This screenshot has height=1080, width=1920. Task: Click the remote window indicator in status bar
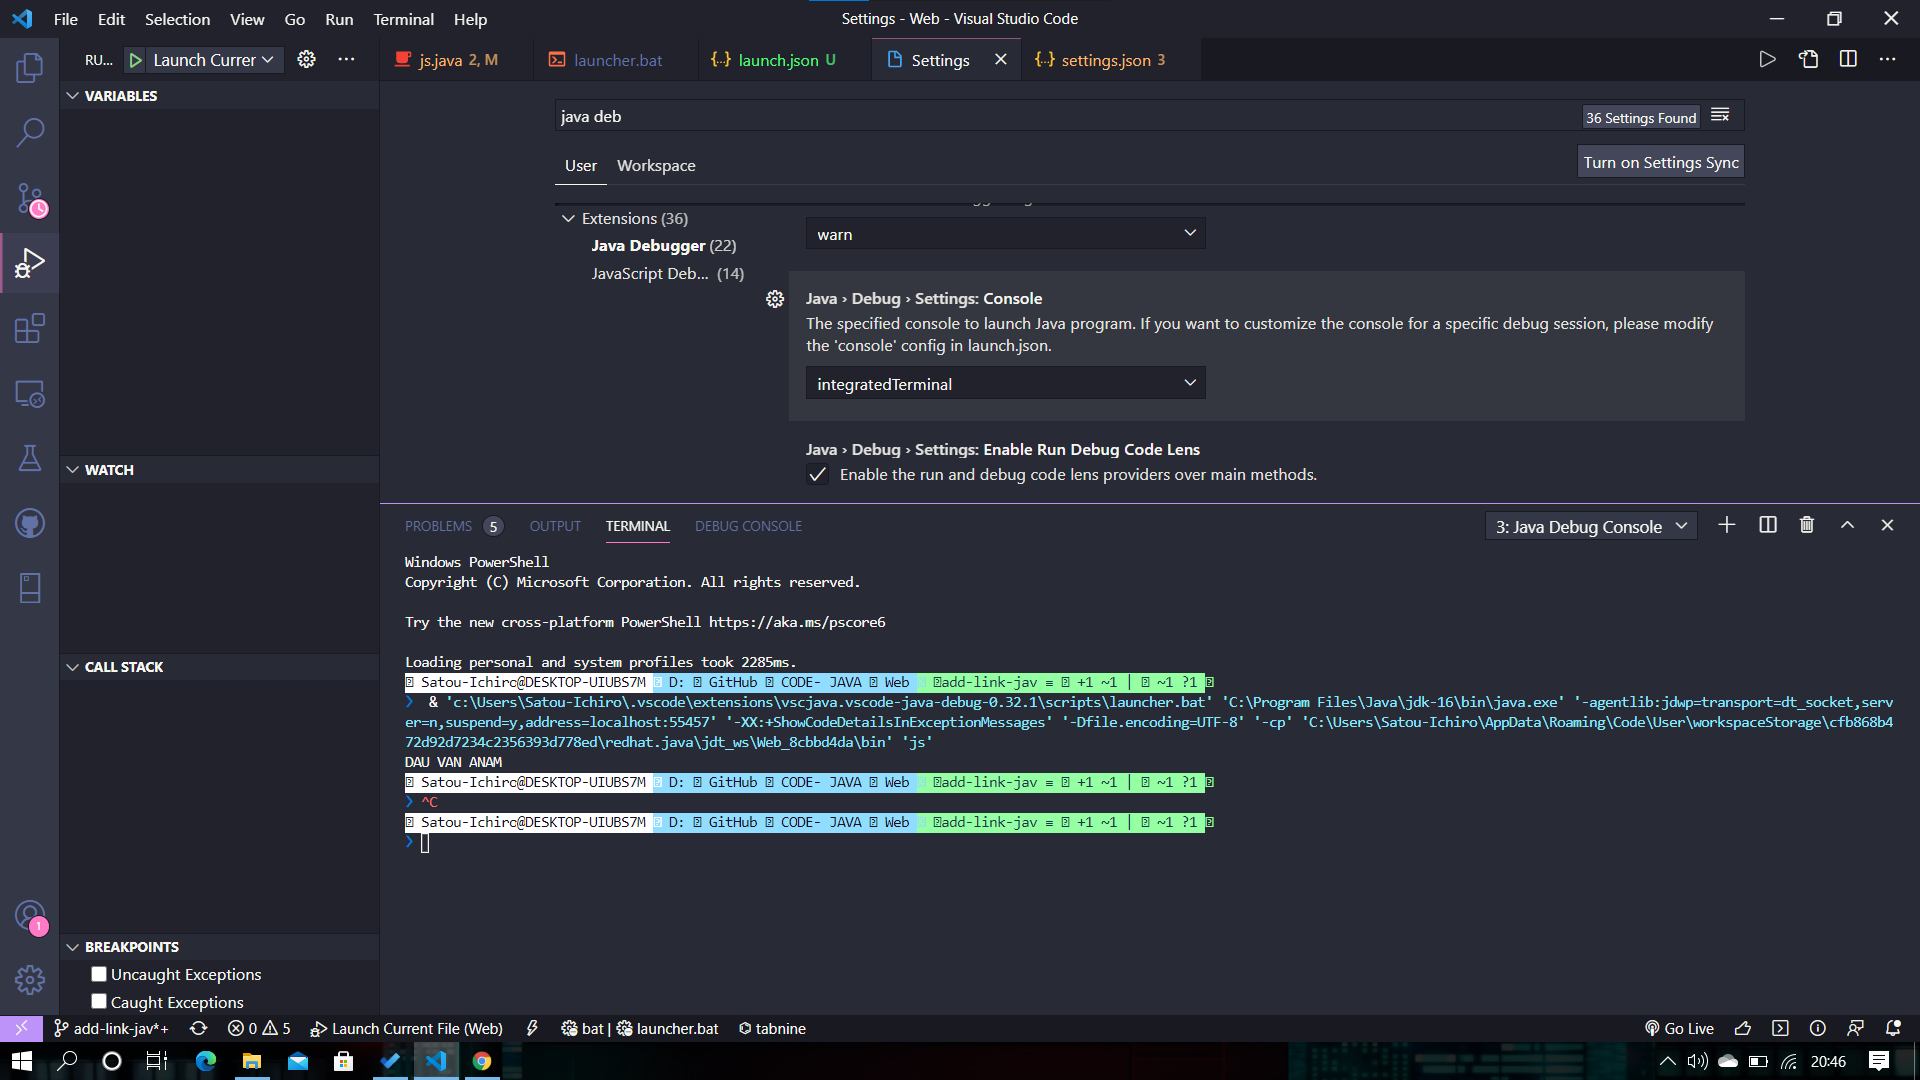click(x=21, y=1029)
